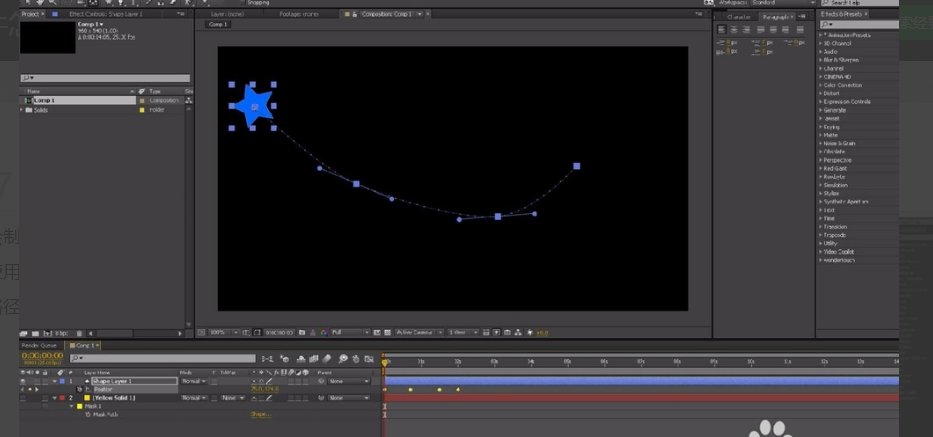Open the Graph Editor from timeline toolbar

click(x=371, y=358)
